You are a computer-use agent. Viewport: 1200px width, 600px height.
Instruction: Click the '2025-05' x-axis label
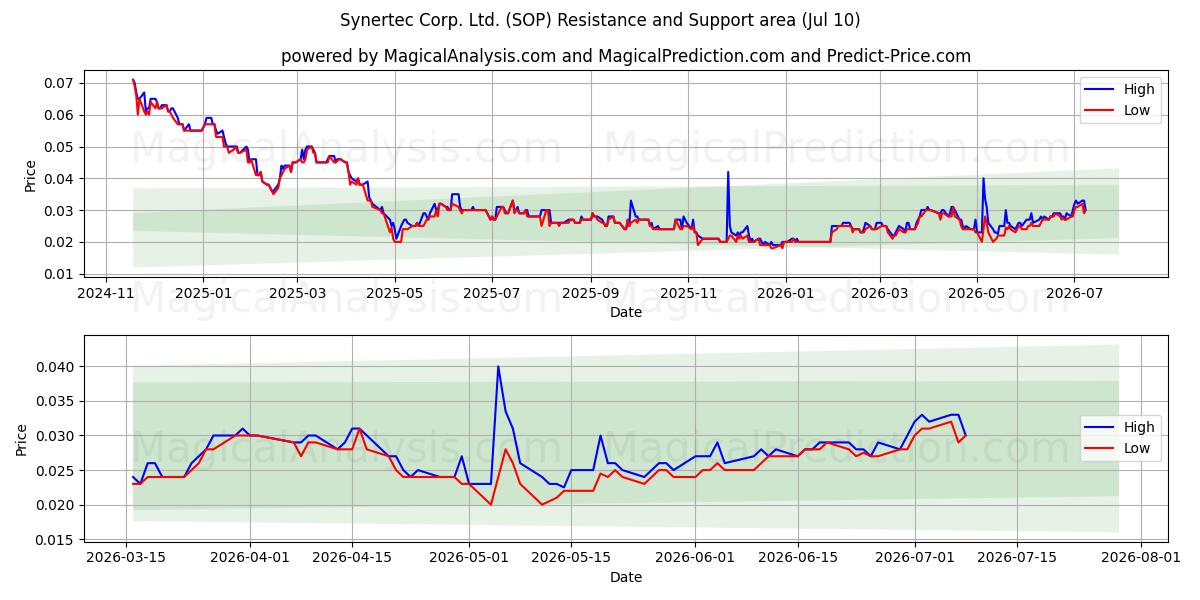coord(394,294)
